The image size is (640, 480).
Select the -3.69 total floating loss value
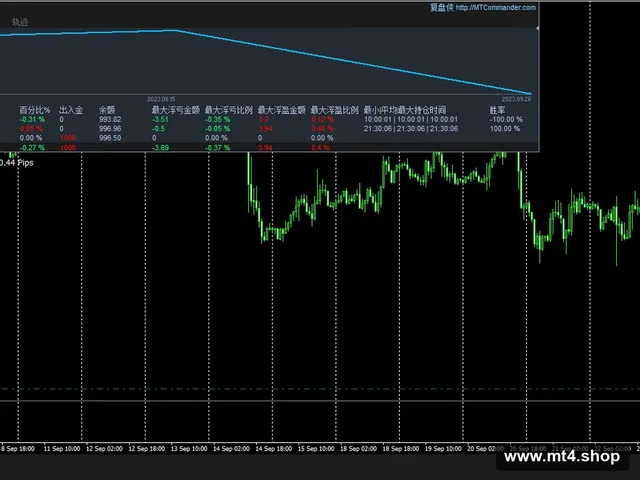160,147
